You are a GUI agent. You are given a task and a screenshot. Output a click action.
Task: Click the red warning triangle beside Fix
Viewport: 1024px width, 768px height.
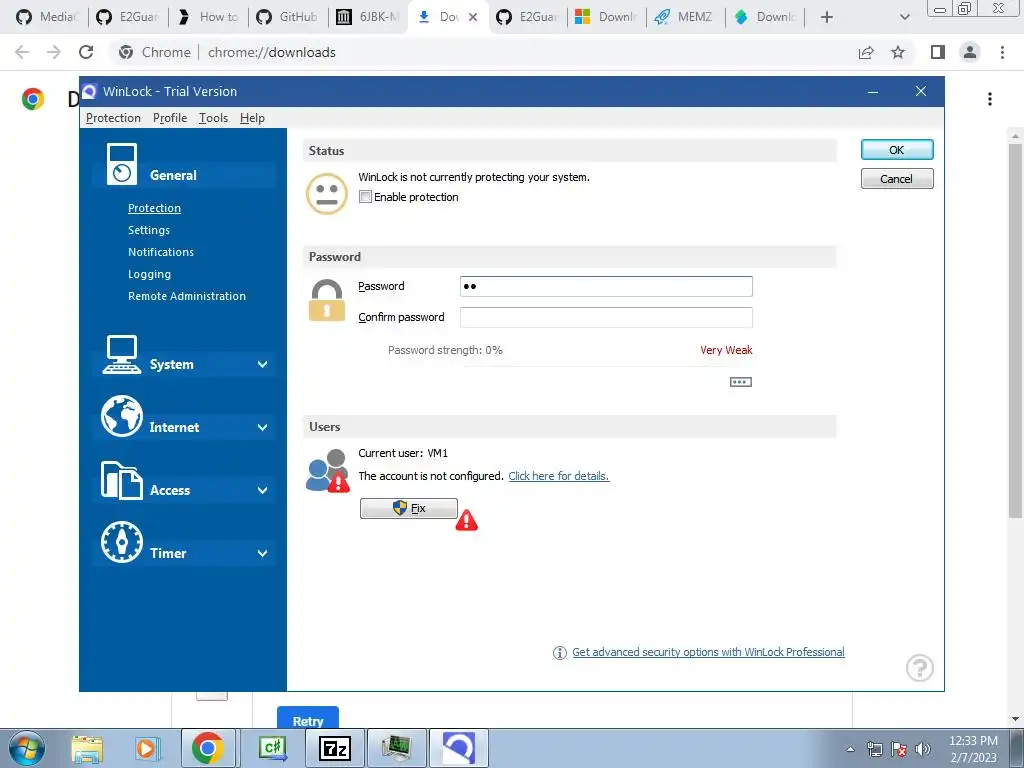466,520
